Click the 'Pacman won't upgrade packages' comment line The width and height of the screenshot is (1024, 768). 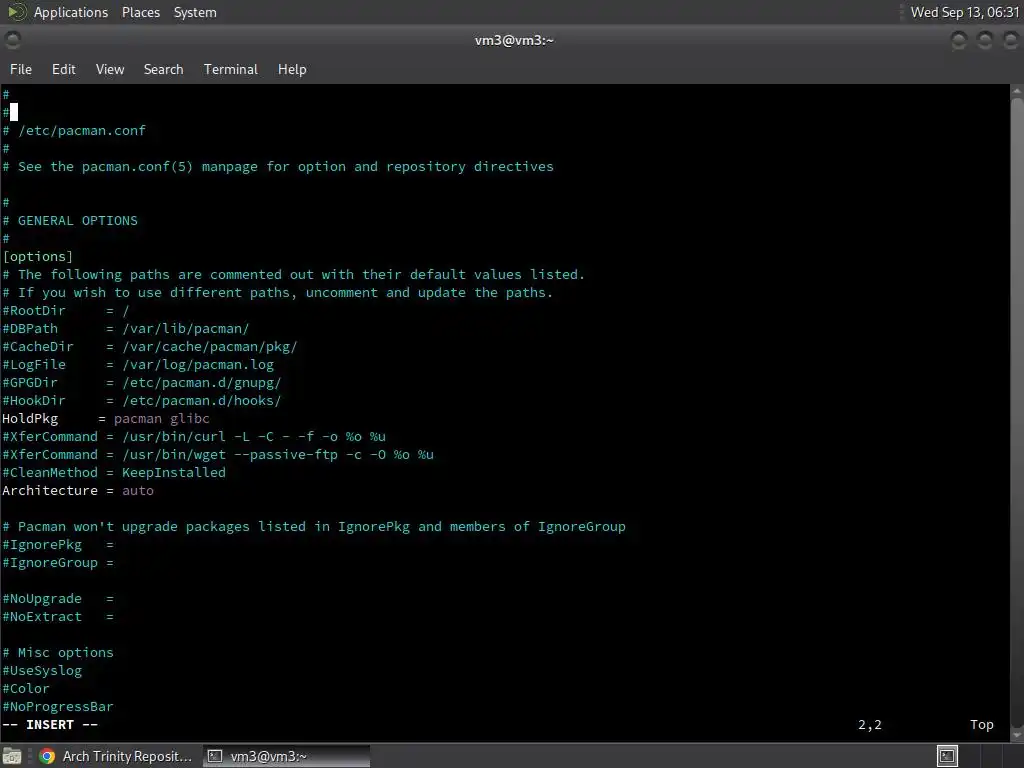click(x=313, y=526)
